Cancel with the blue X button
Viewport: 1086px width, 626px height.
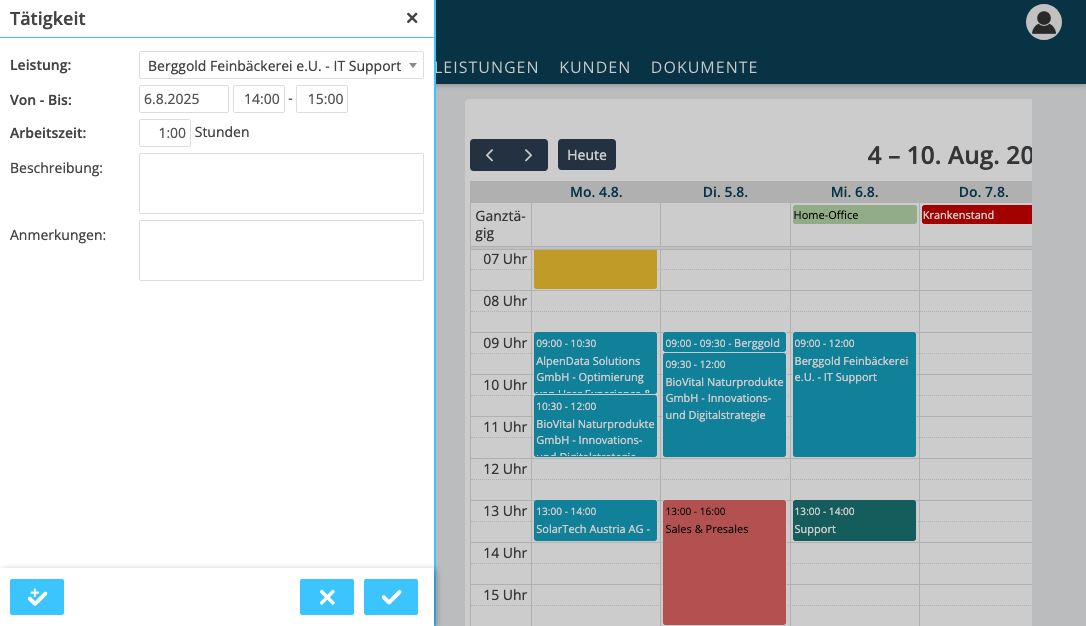[x=327, y=597]
